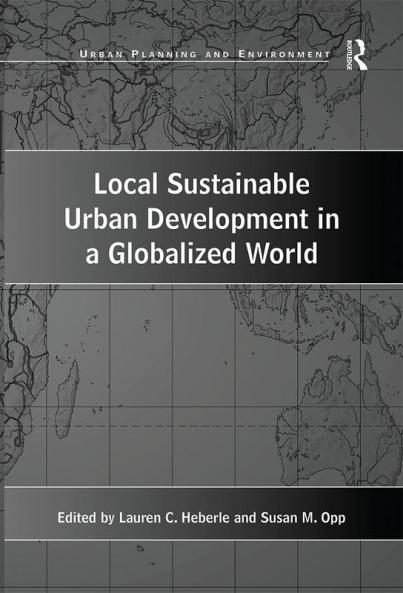This screenshot has height=593, width=403.
Task: Click the 'Urban Planning and Environment' series title
Action: tap(205, 54)
